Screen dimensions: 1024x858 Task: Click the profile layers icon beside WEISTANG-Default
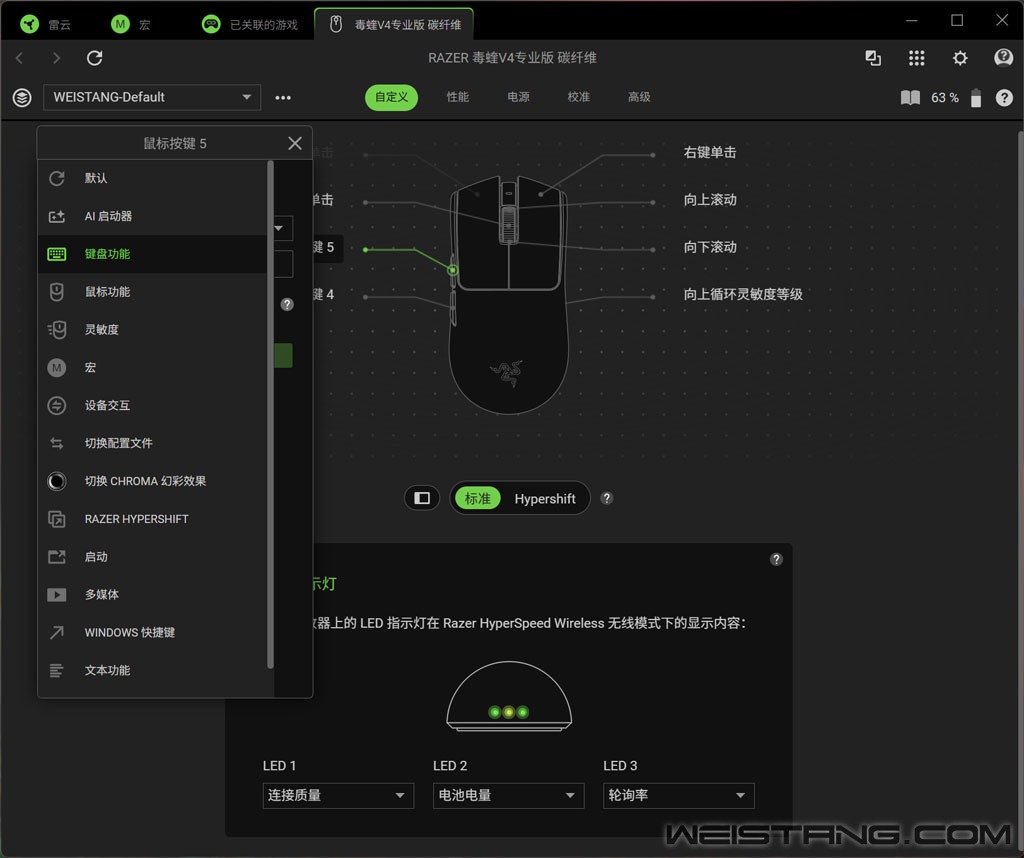(x=22, y=98)
